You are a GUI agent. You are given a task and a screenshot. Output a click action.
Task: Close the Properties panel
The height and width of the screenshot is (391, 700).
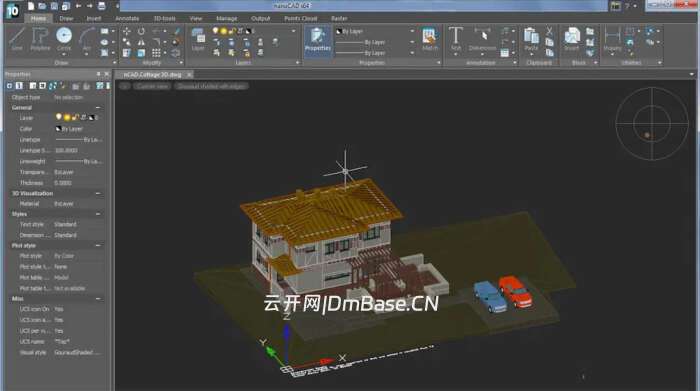click(107, 74)
